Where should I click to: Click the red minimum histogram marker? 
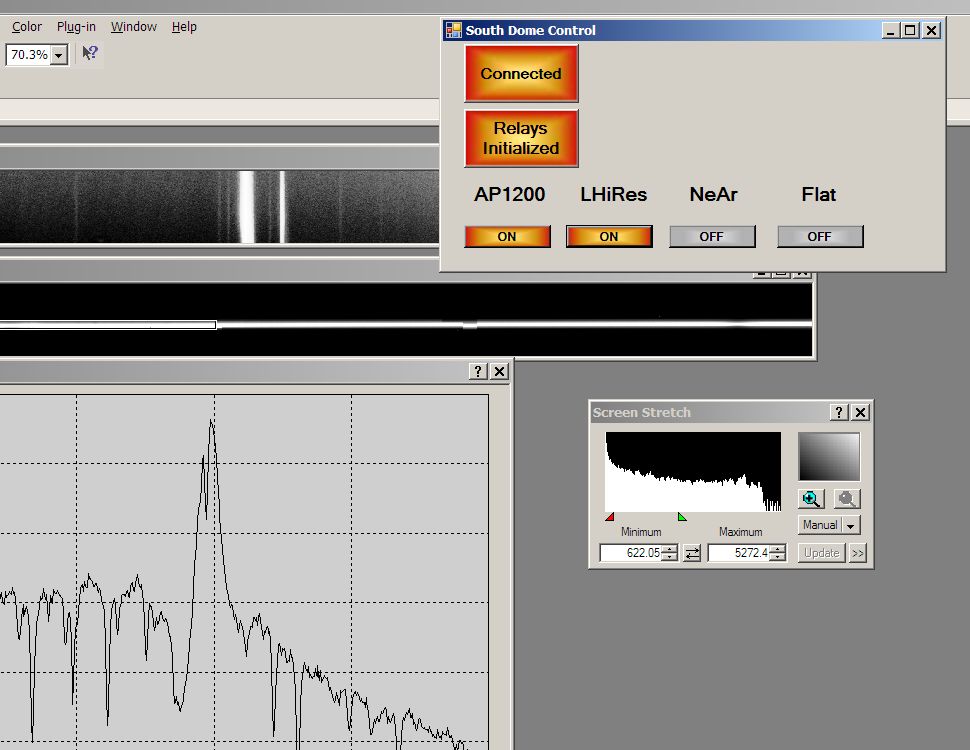[610, 517]
